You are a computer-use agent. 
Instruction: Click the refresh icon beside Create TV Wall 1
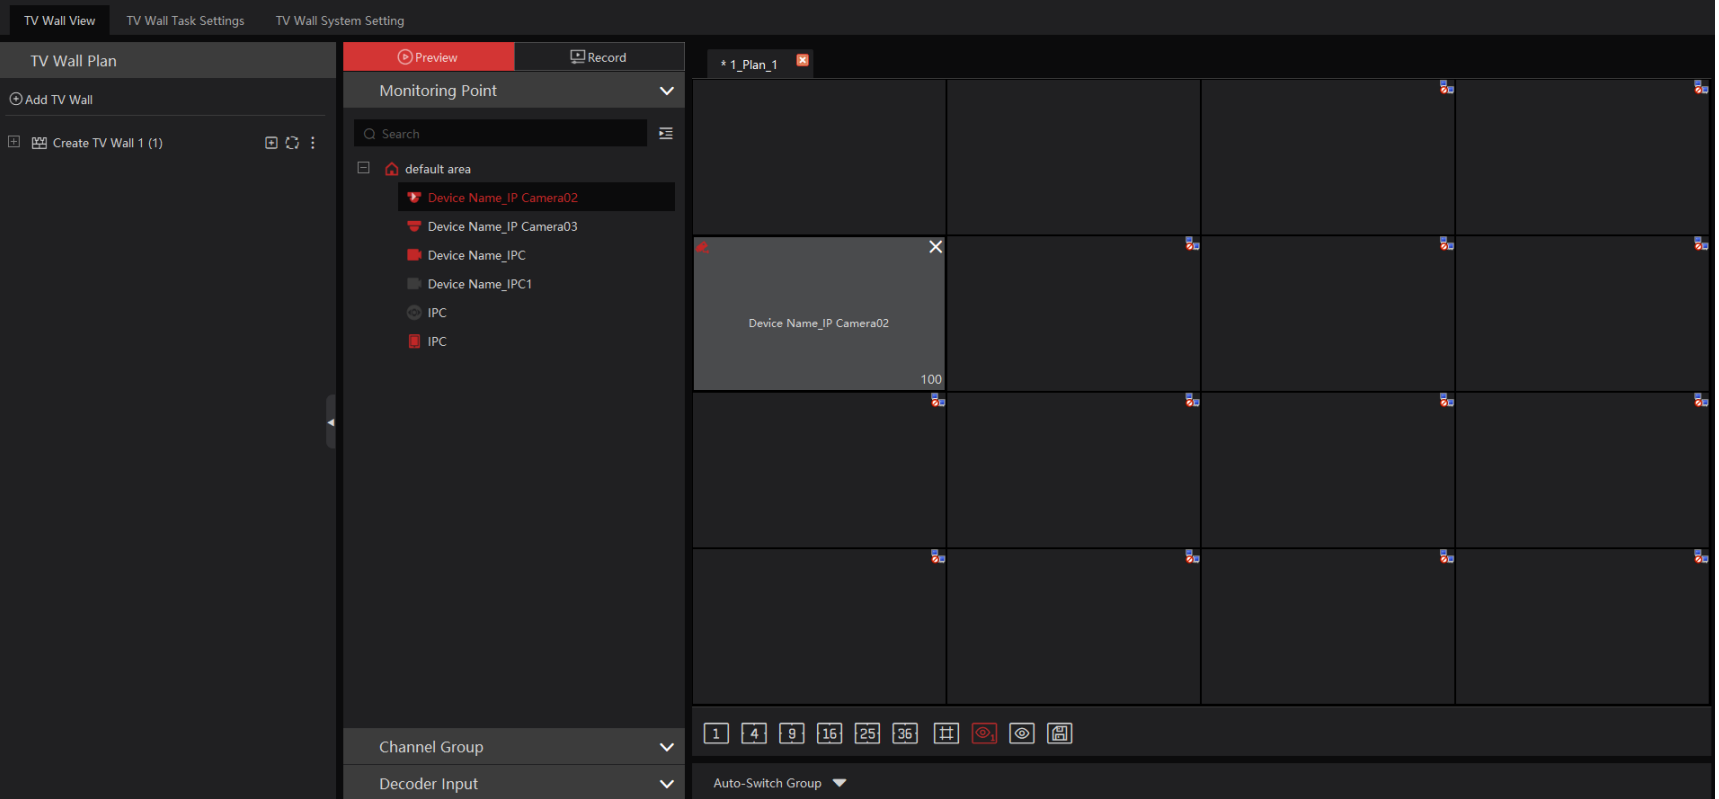[292, 143]
